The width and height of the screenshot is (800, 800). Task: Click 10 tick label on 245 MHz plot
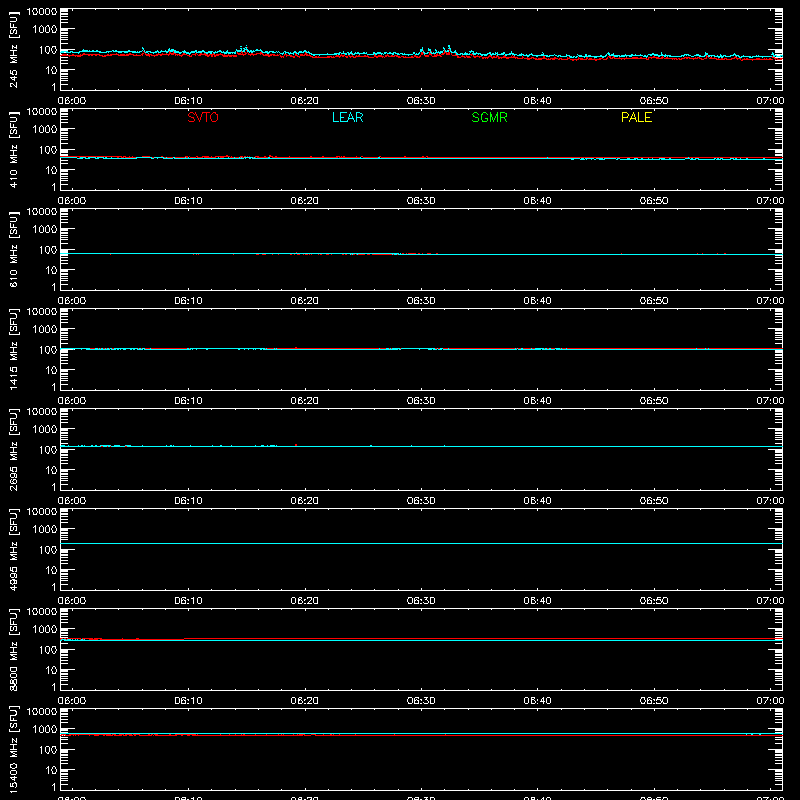tap(51, 70)
